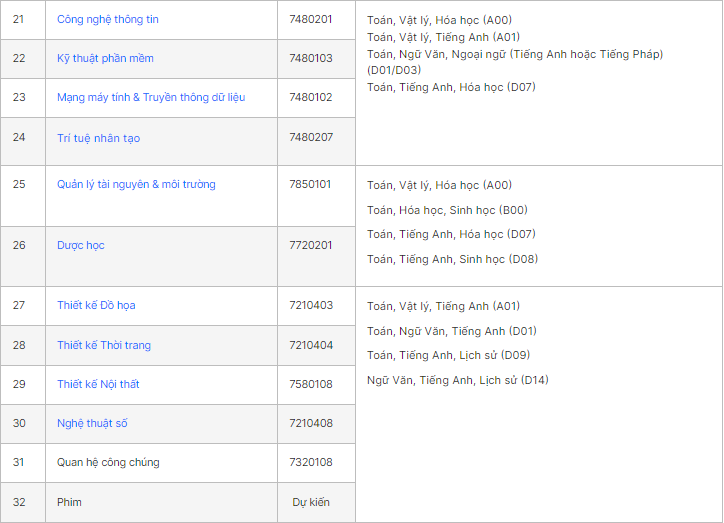Click major code 7480201
The image size is (724, 523).
point(311,20)
